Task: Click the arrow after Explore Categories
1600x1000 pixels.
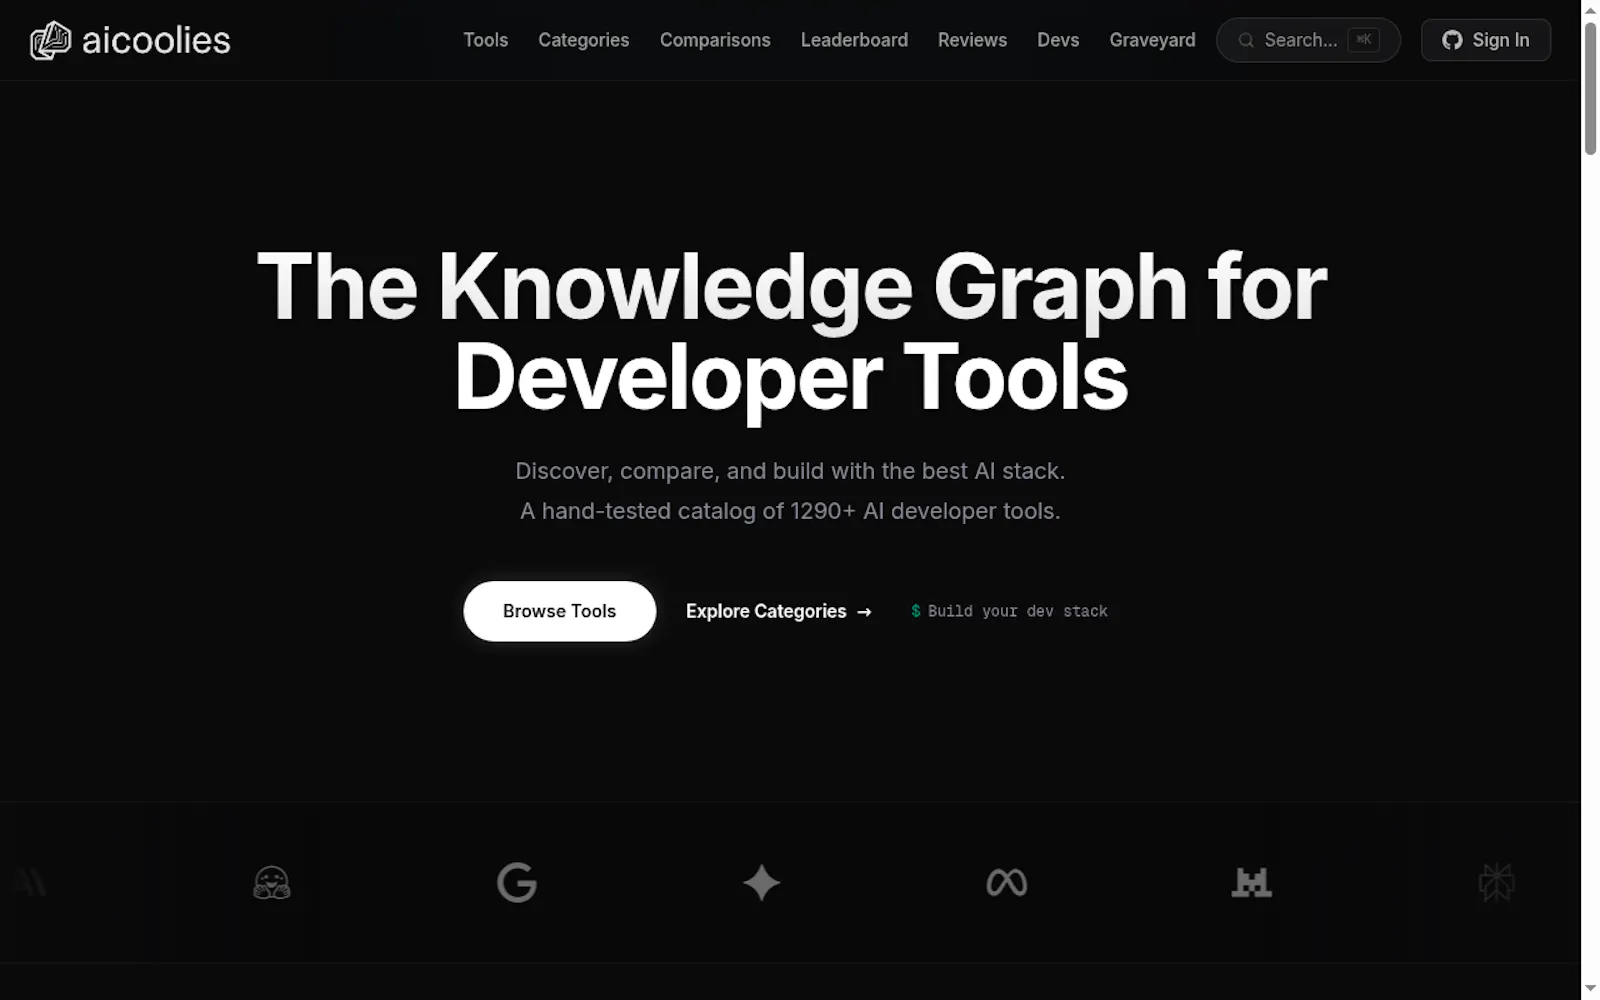Action: point(864,612)
